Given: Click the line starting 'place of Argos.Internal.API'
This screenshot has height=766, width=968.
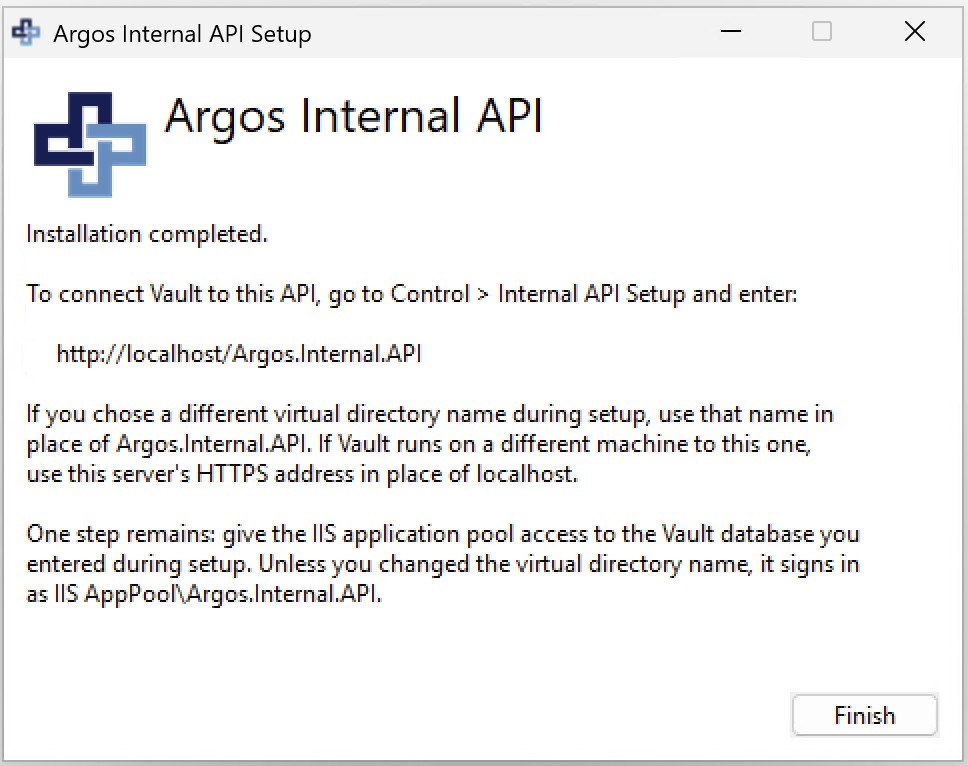Looking at the screenshot, I should [419, 444].
